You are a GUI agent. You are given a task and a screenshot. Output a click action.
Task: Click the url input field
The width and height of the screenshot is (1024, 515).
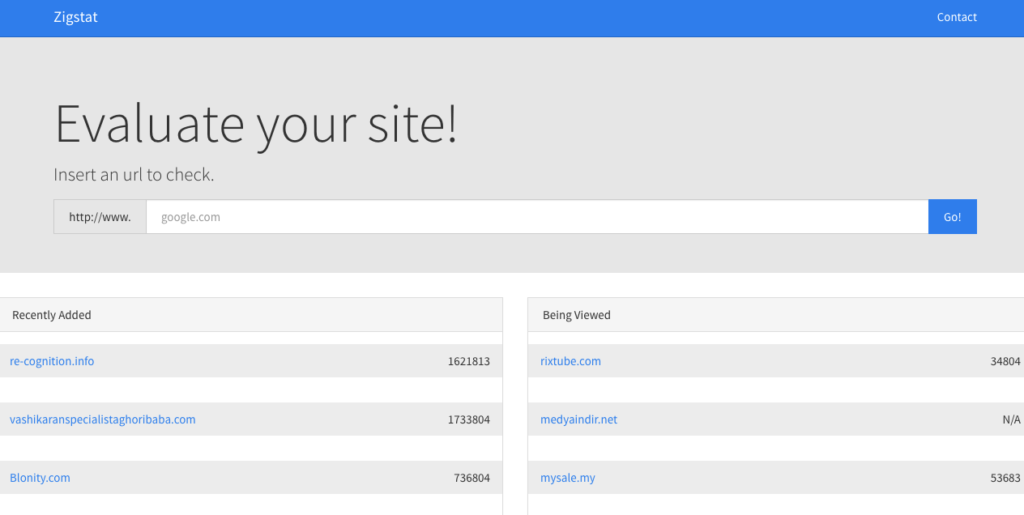click(537, 217)
